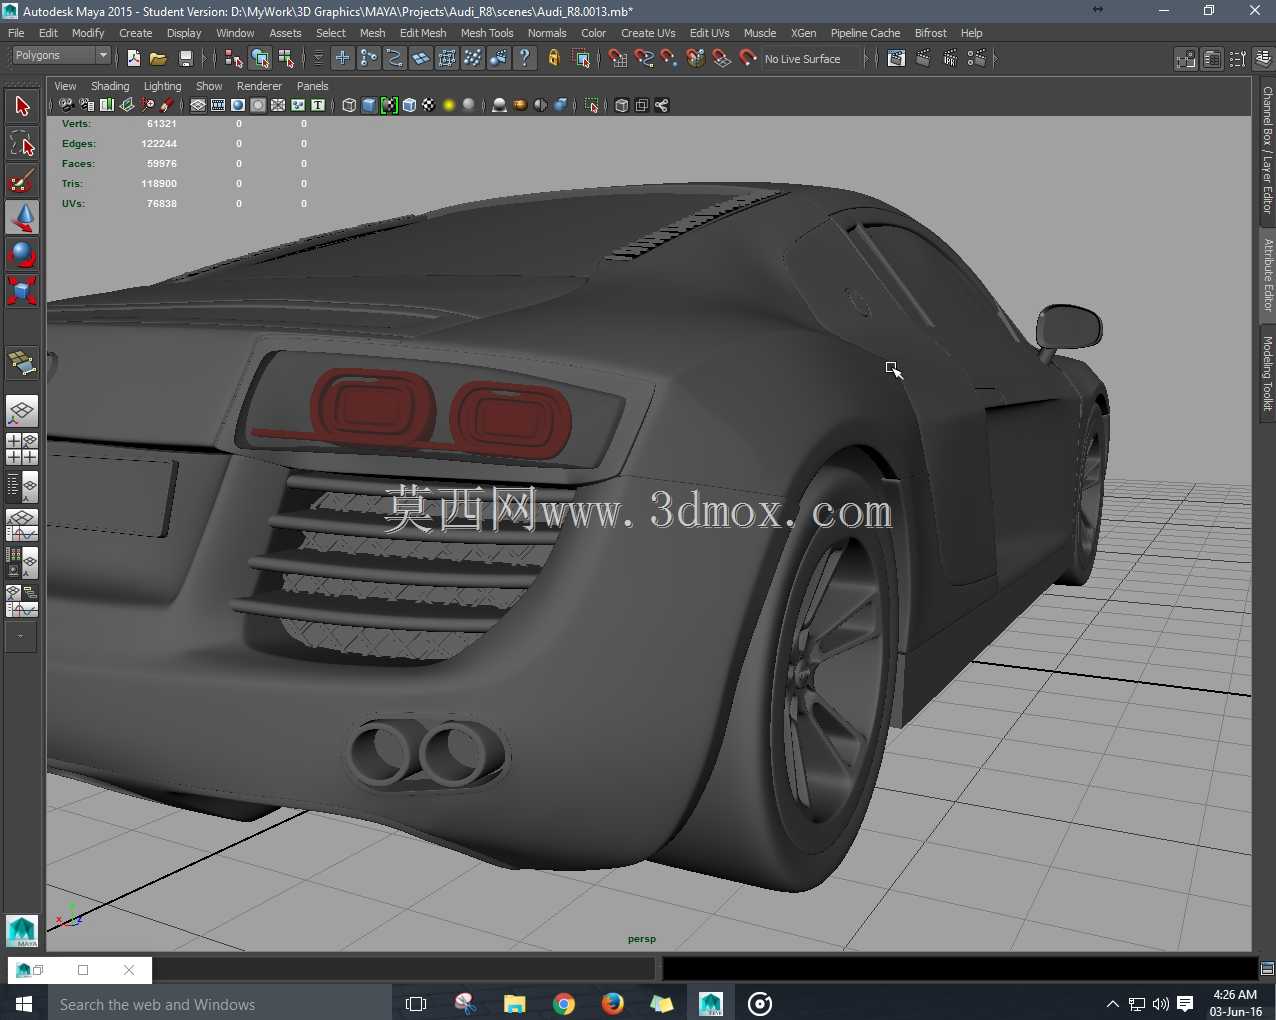This screenshot has width=1276, height=1020.
Task: Click the Windows search box
Action: pos(220,1004)
